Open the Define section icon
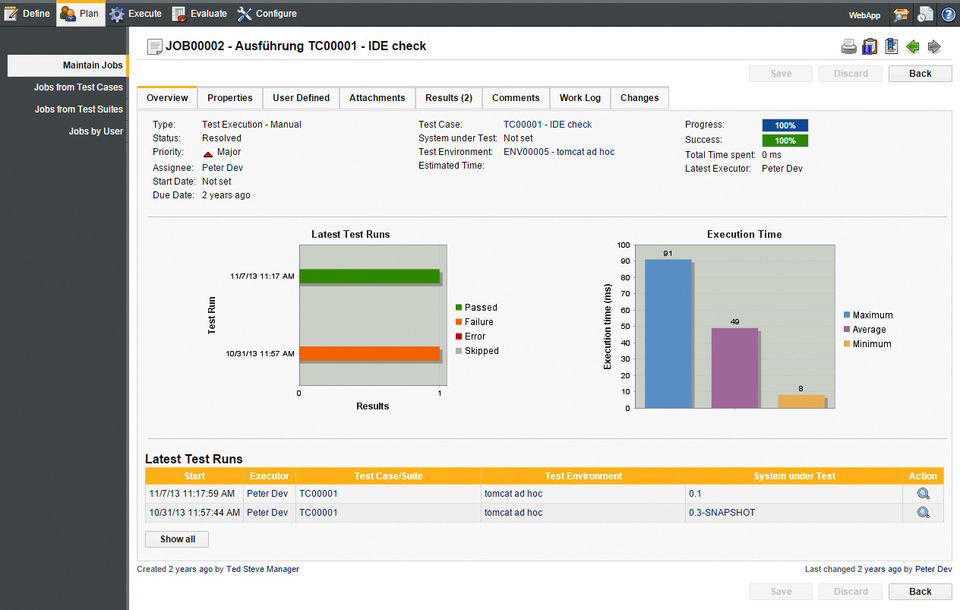This screenshot has width=960, height=610. point(11,13)
